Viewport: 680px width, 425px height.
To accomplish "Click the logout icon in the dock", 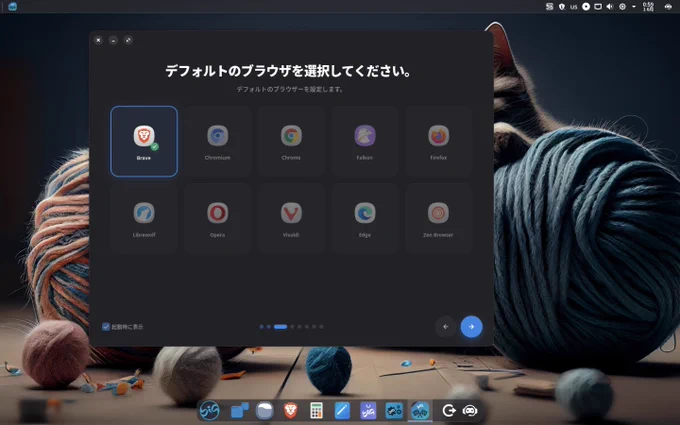I will pos(449,410).
